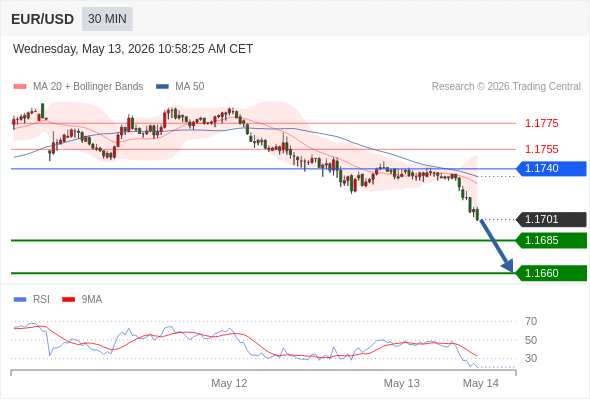Click the blue RSI legend swatch
The image size is (590, 400).
20,300
